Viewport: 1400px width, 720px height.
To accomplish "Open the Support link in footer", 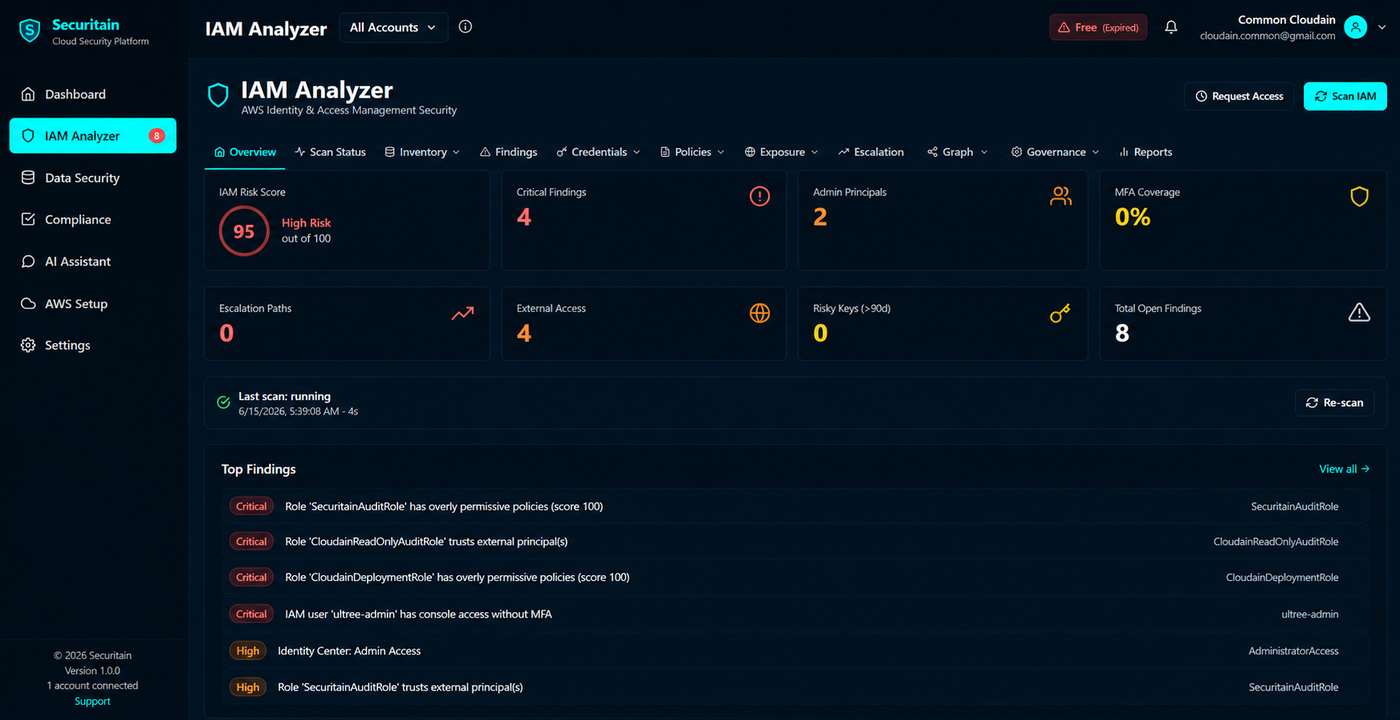I will click(x=93, y=701).
